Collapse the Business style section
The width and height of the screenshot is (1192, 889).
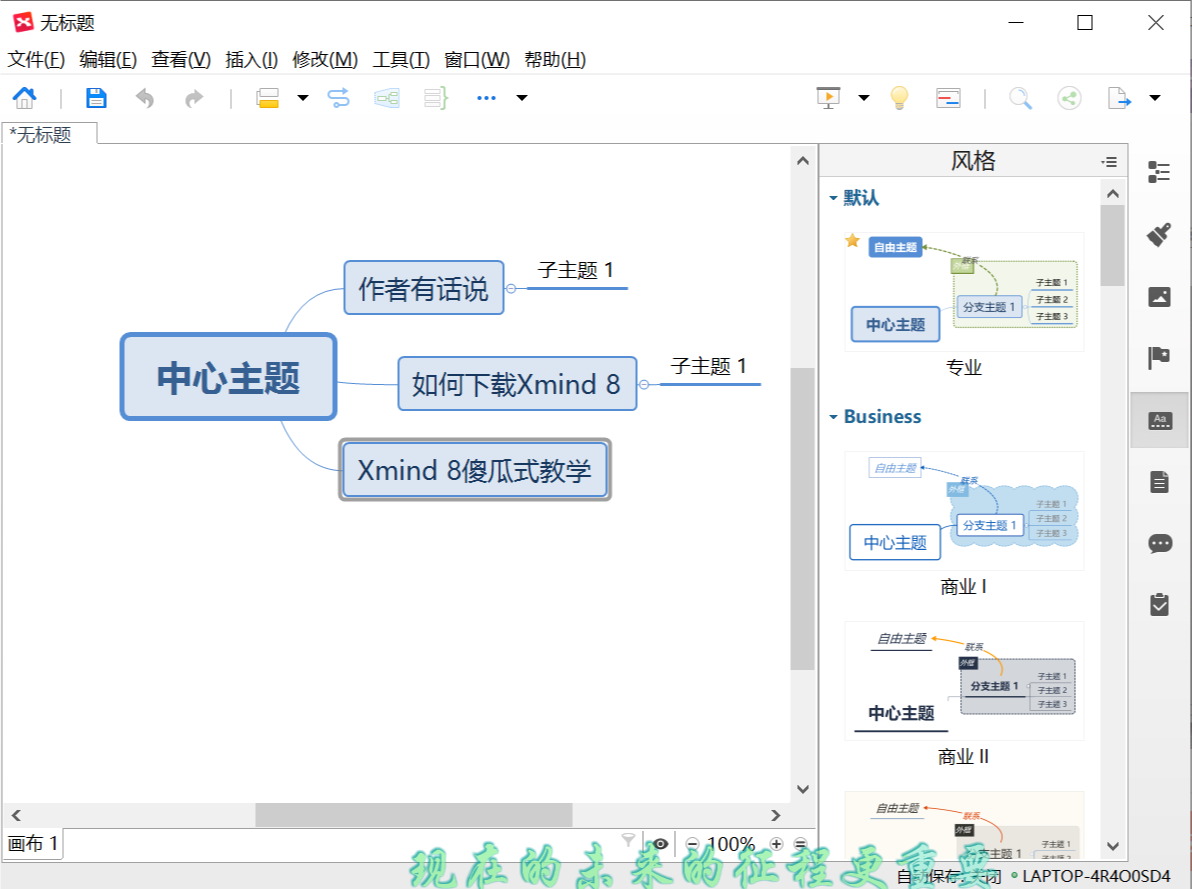pos(833,417)
